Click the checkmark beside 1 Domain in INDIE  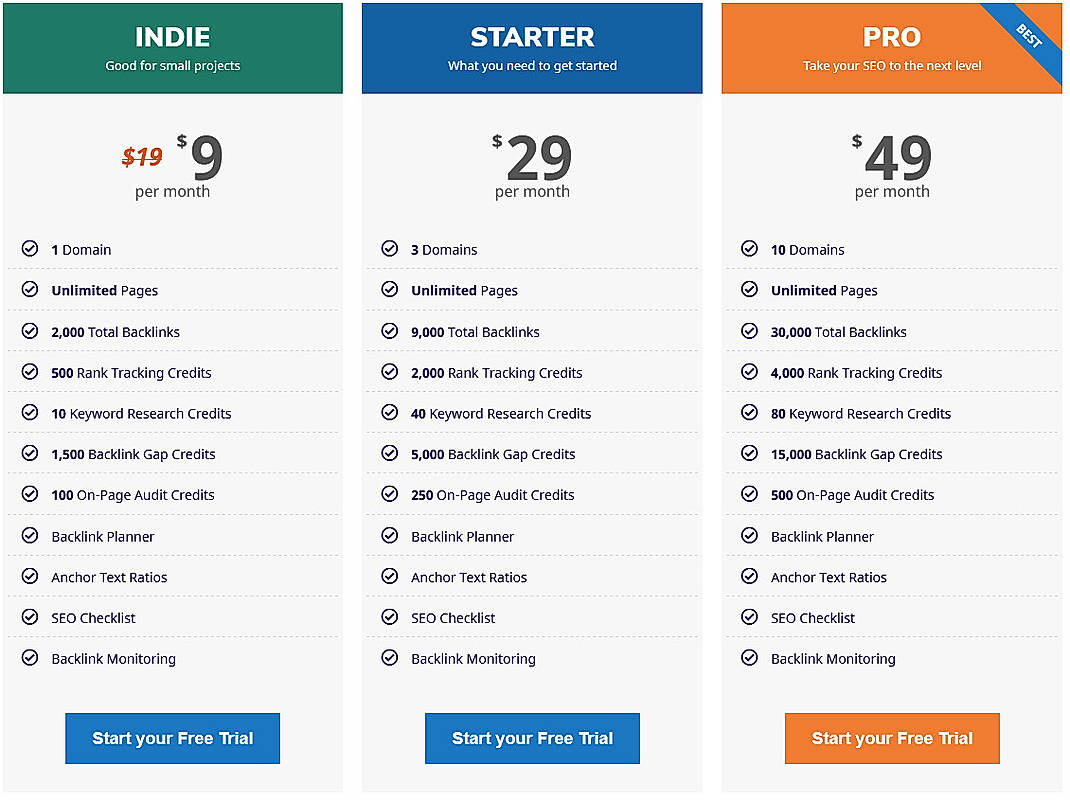click(x=30, y=249)
